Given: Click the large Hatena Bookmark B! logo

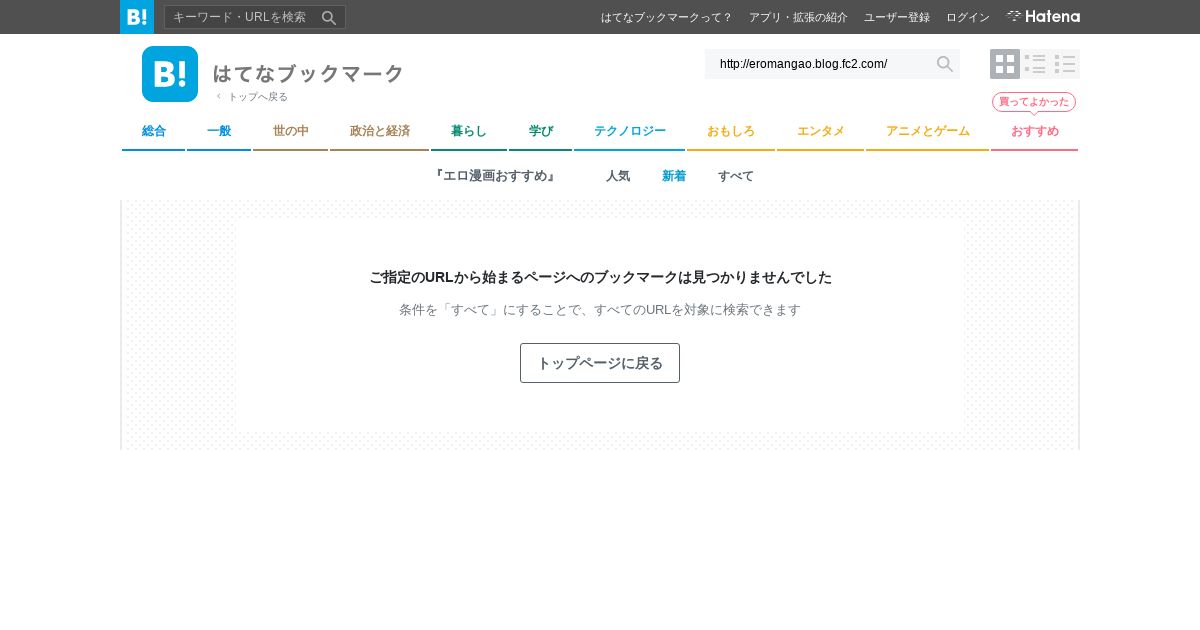Looking at the screenshot, I should [170, 74].
